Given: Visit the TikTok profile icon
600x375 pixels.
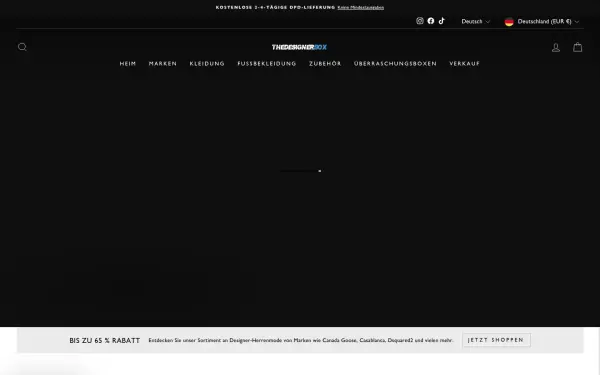Looking at the screenshot, I should [442, 21].
